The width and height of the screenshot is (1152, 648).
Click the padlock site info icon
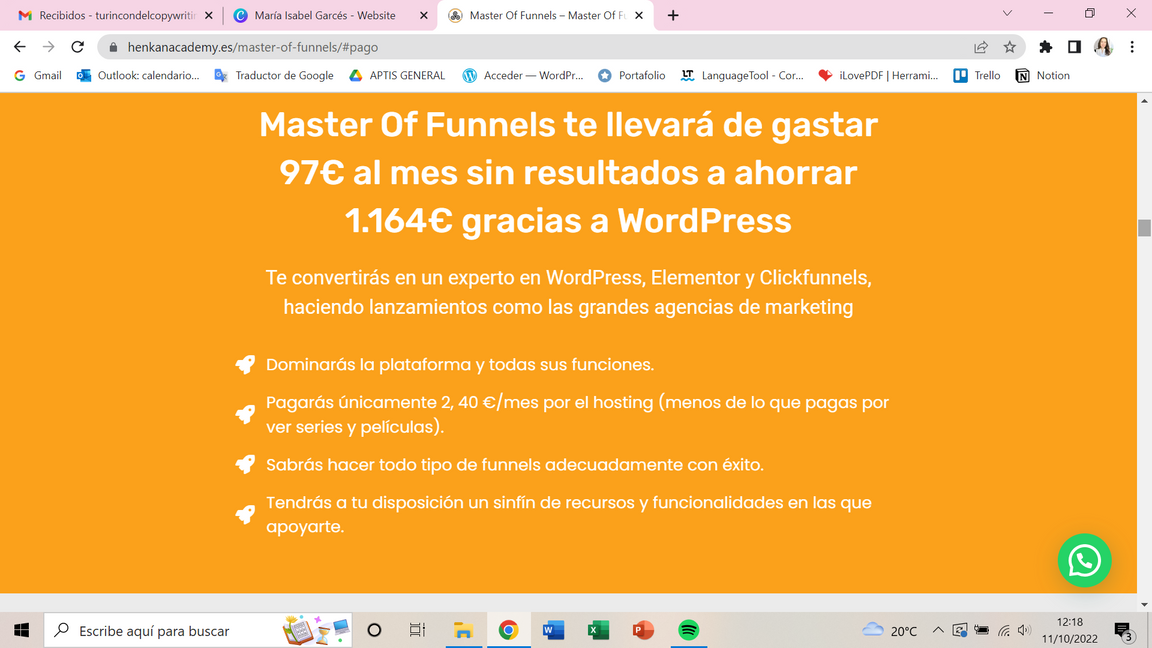[x=113, y=47]
